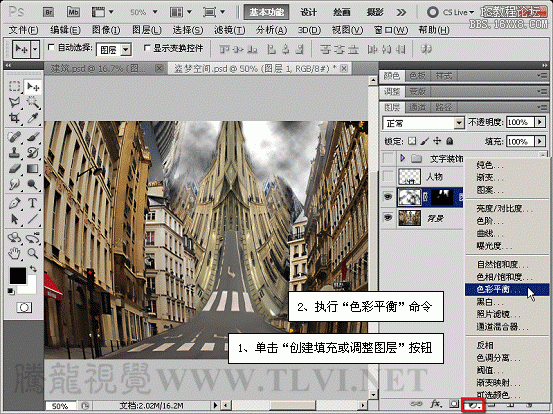Hide the 背景 layer with eye icon

pyautogui.click(x=388, y=218)
